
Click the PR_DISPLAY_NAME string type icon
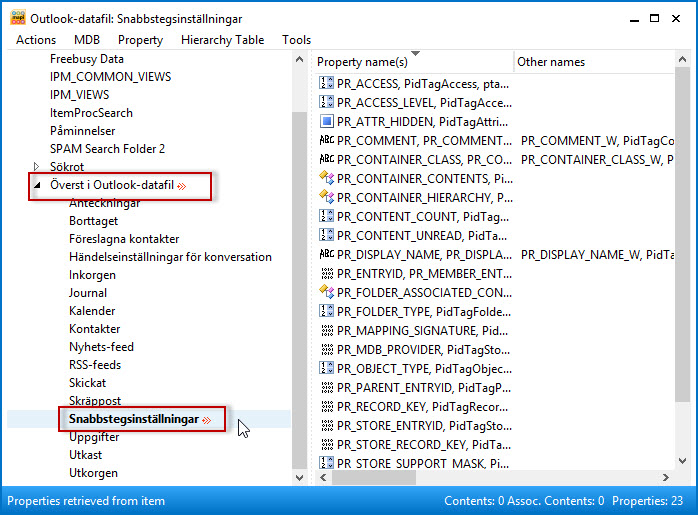pos(326,254)
